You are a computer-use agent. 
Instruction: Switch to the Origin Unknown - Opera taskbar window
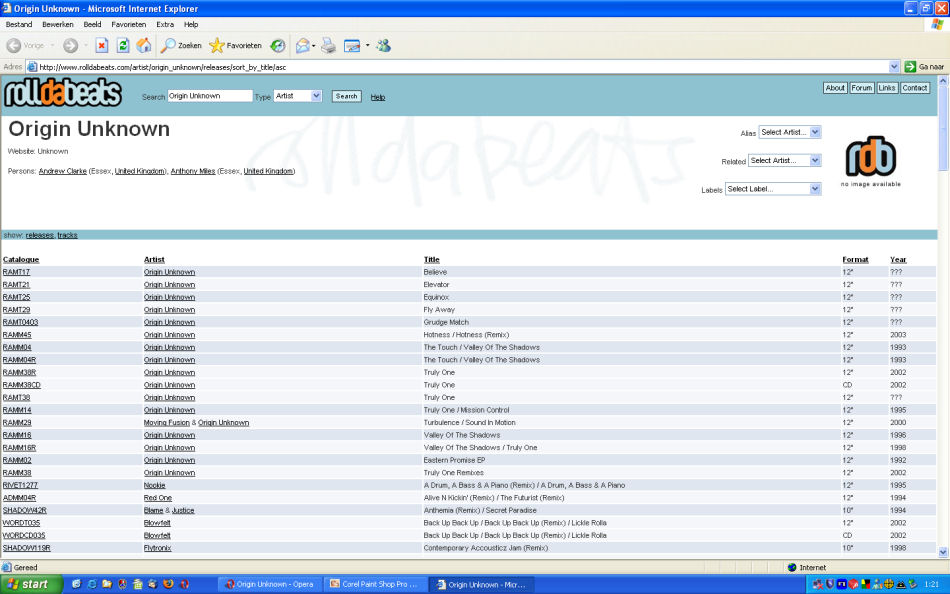270,584
